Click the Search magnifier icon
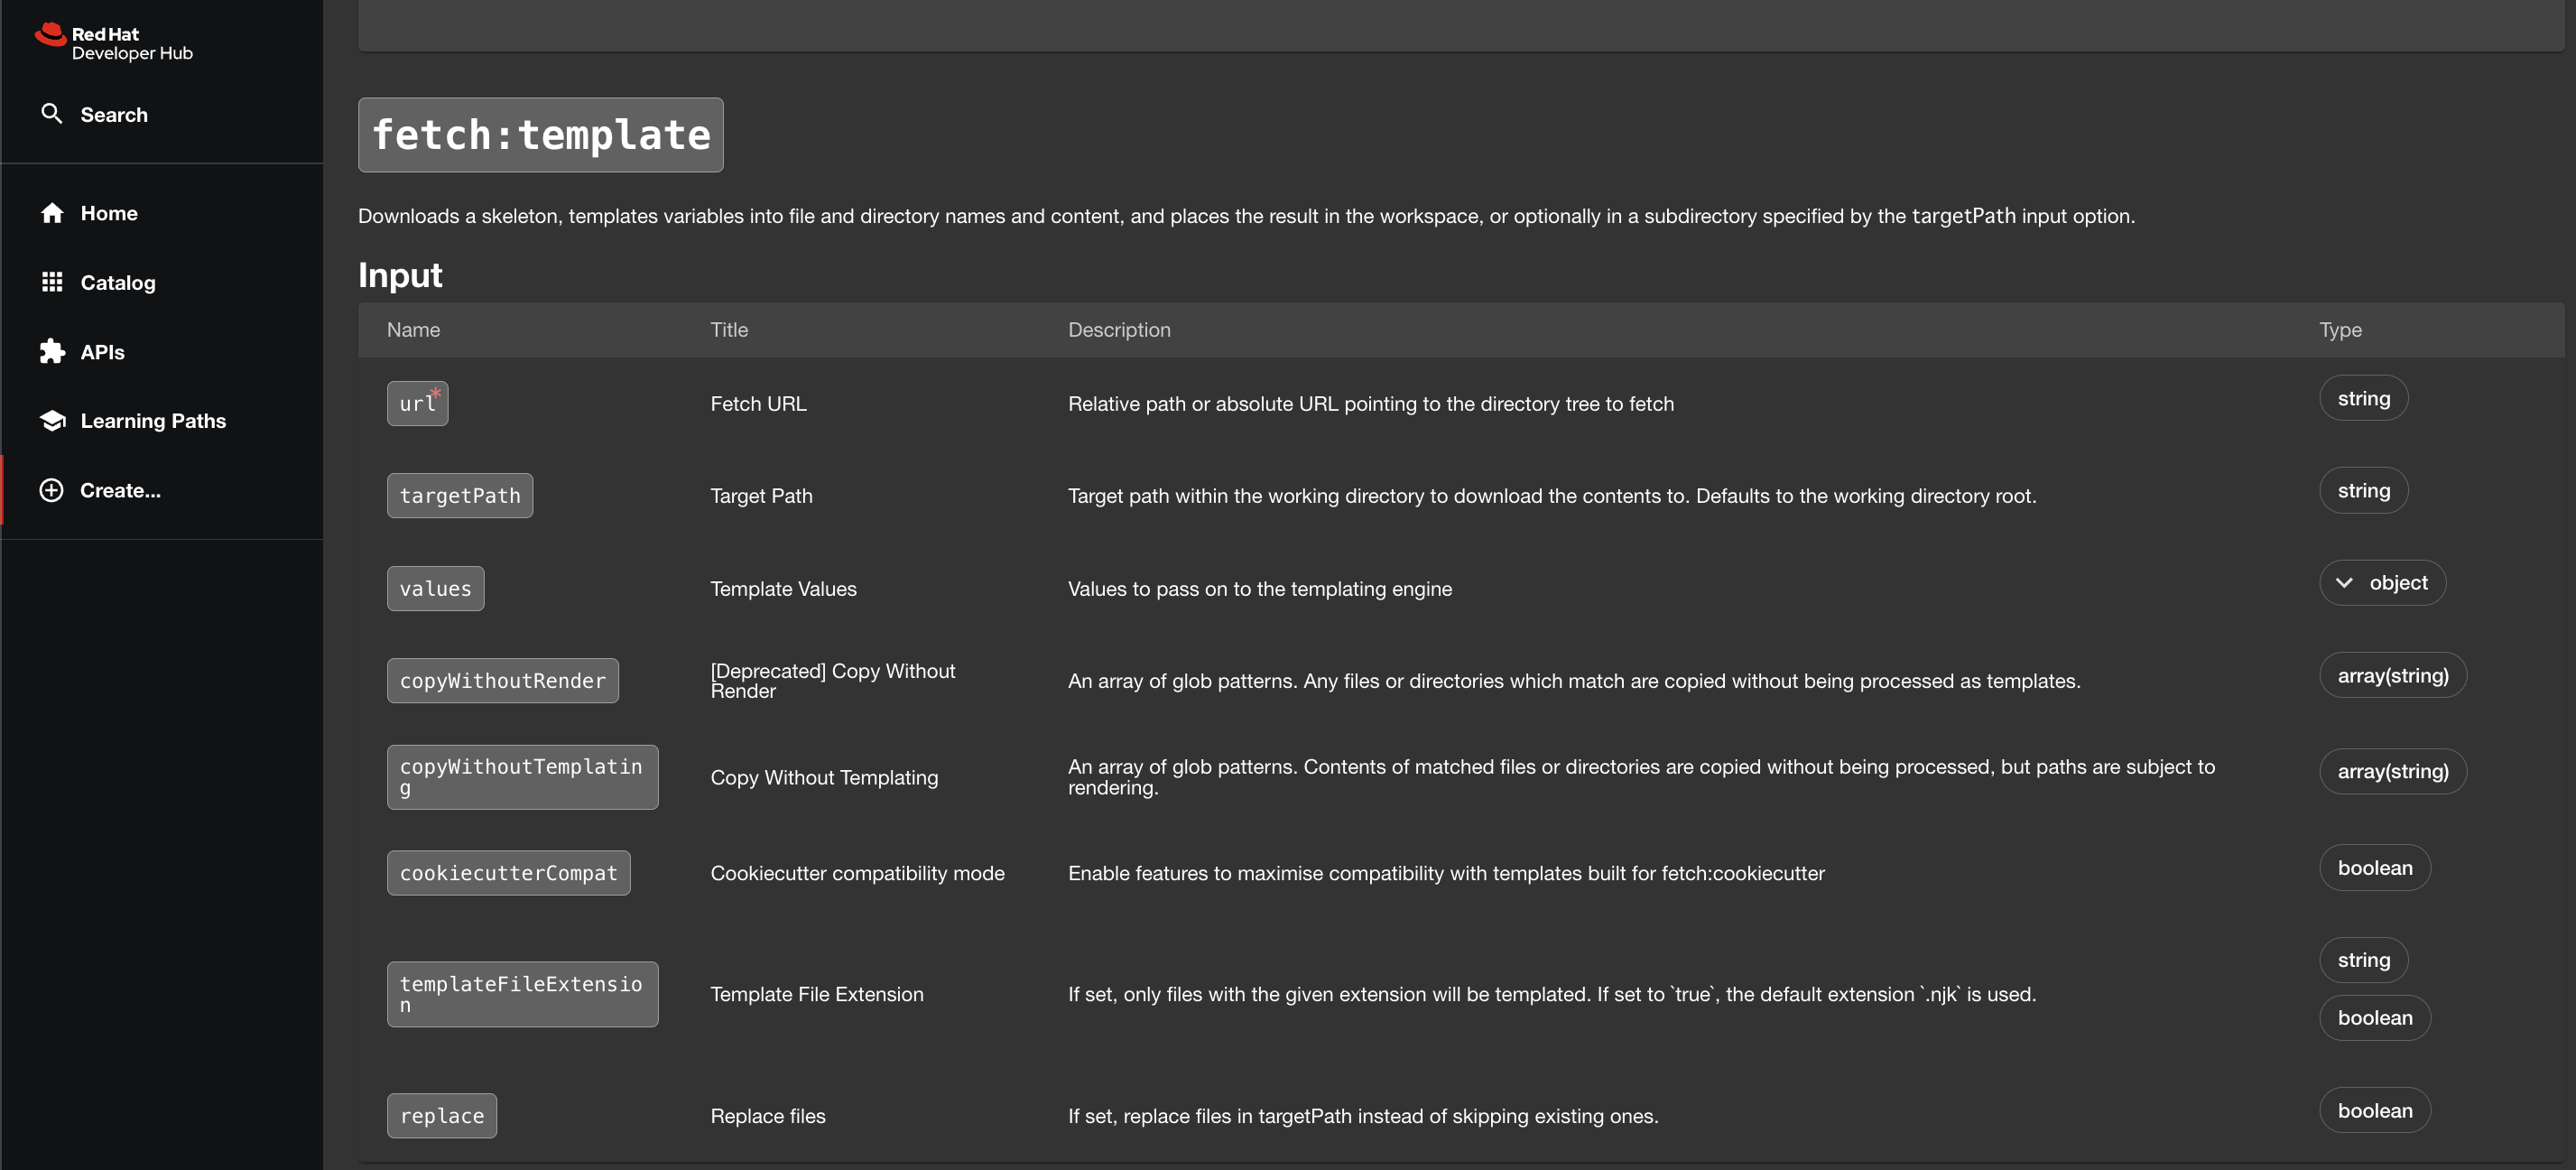 coord(51,114)
